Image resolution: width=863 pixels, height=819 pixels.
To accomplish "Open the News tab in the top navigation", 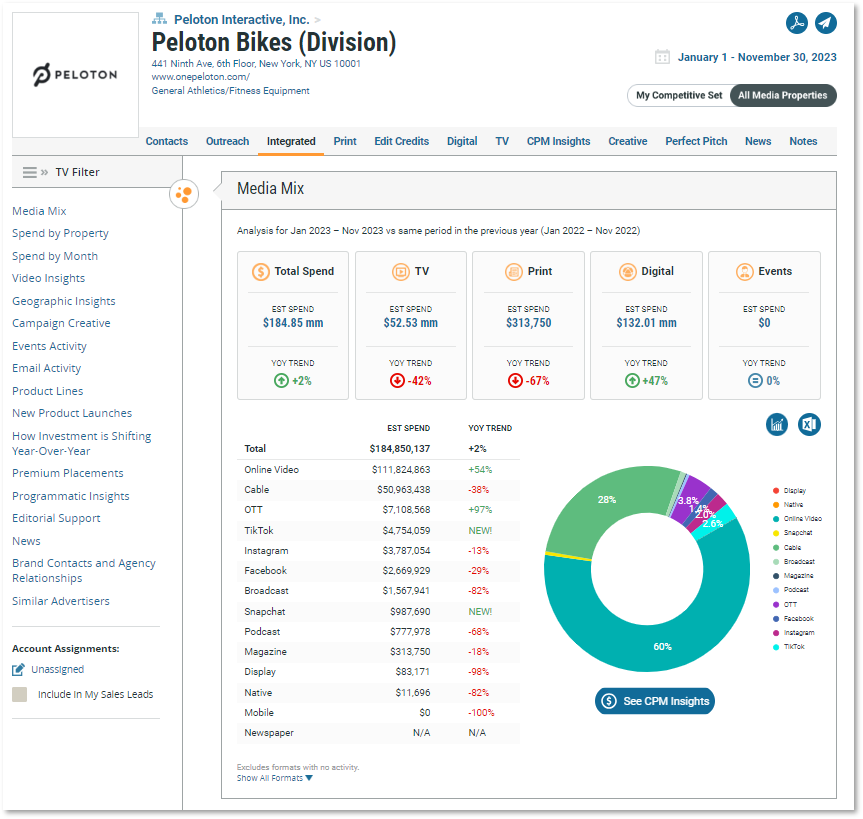I will 758,141.
